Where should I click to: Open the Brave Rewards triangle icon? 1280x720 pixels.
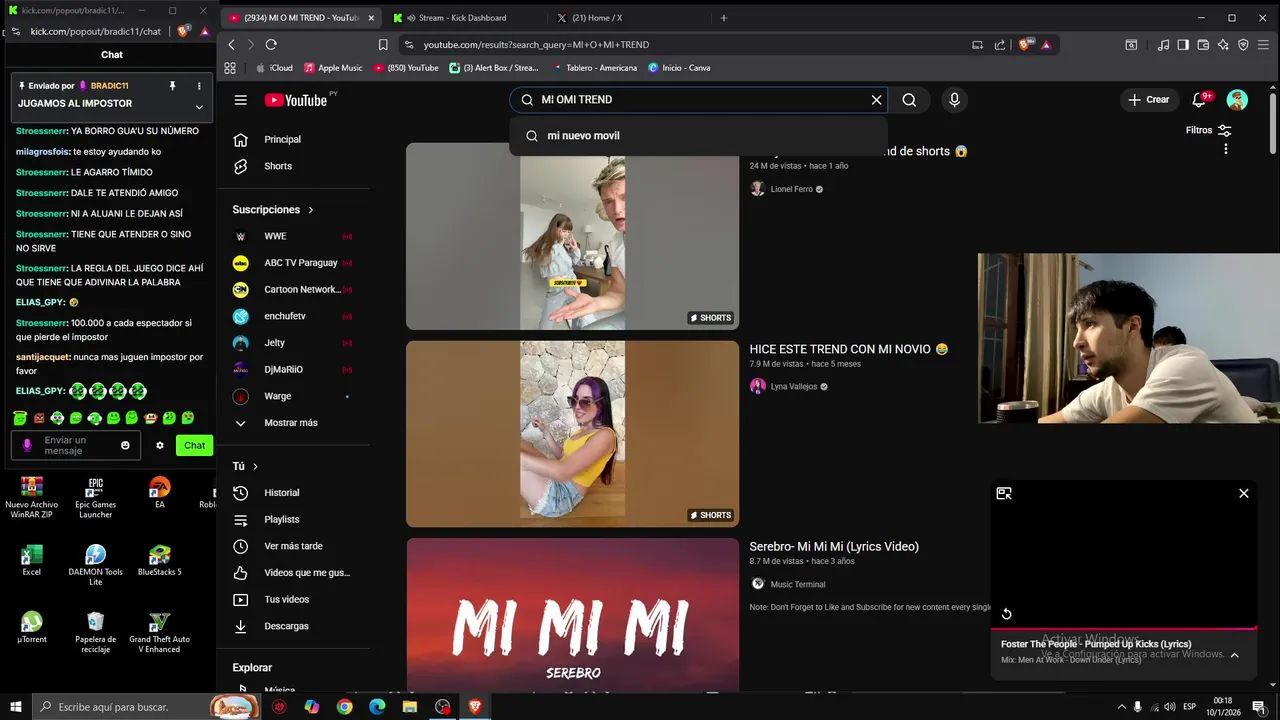coord(1046,45)
